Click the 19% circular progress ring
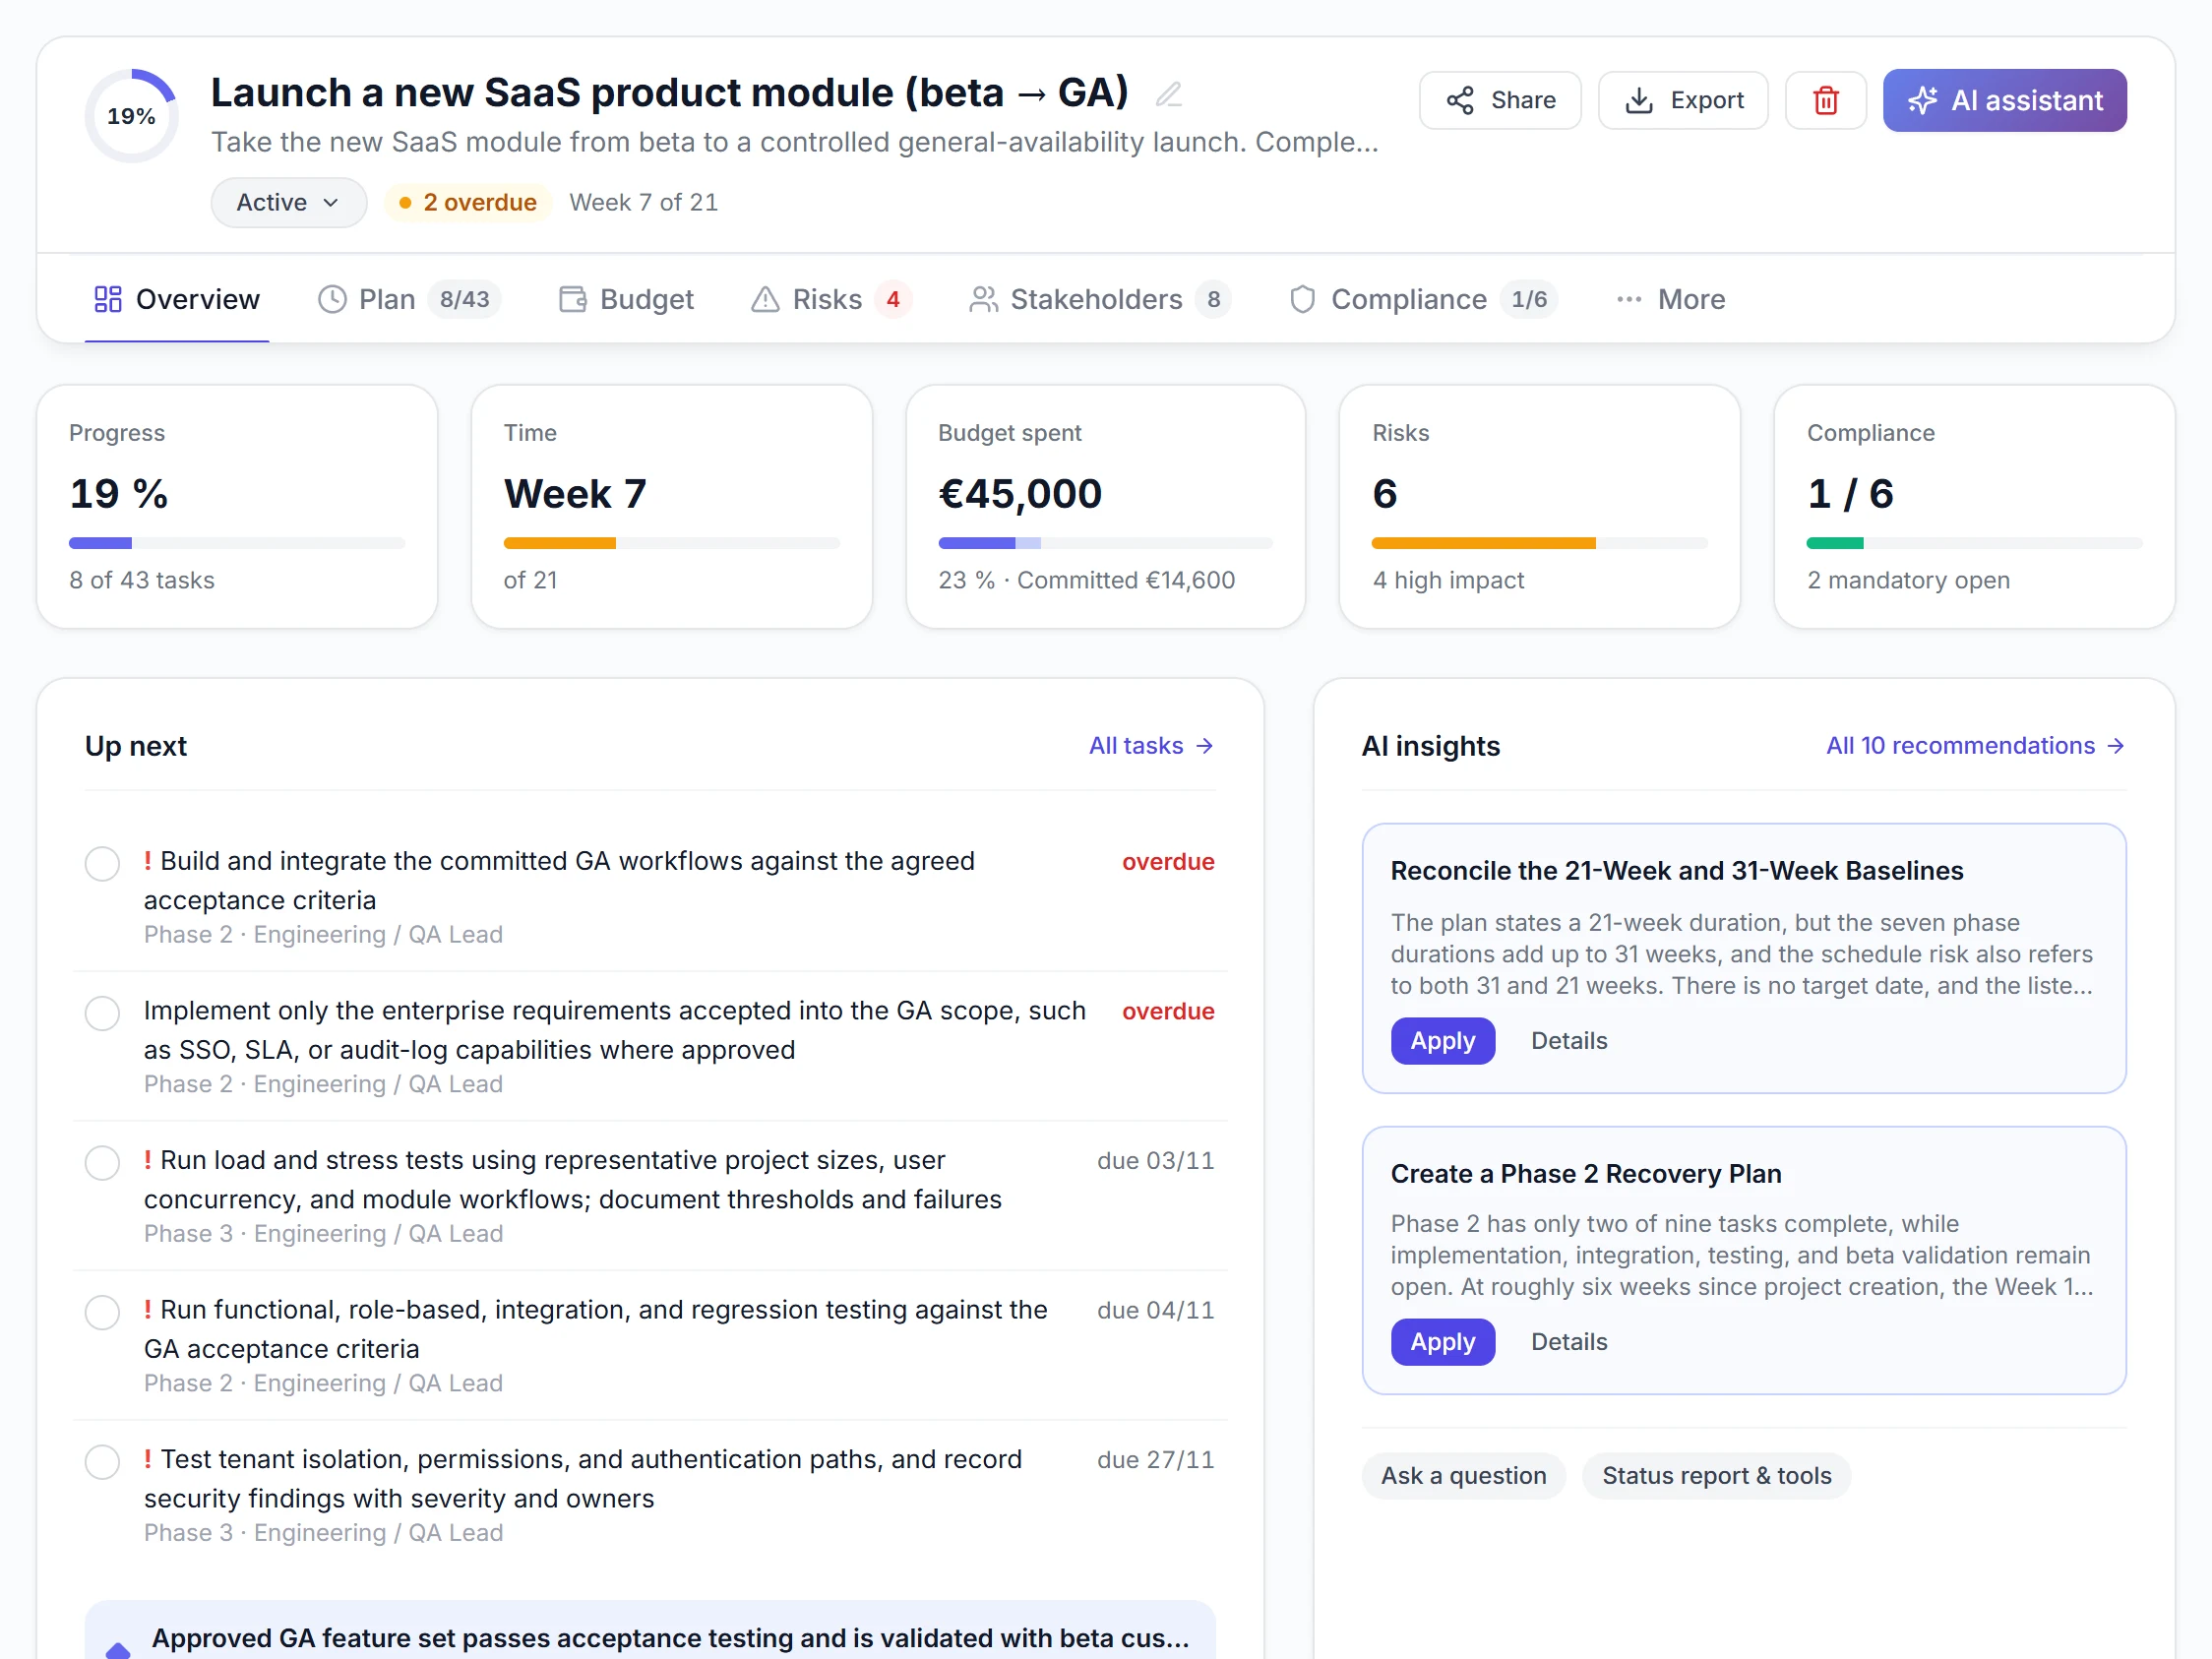This screenshot has width=2212, height=1659. pyautogui.click(x=132, y=116)
